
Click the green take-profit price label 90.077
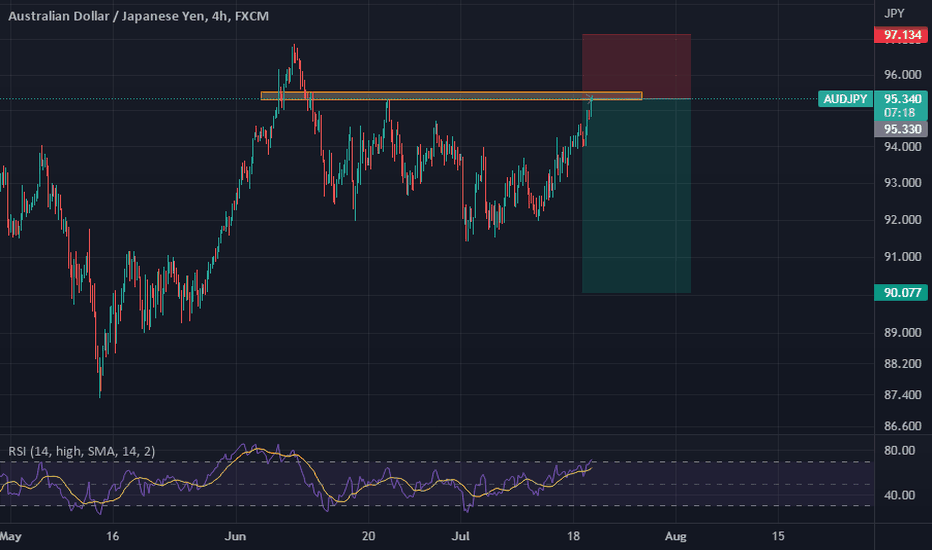tap(901, 292)
